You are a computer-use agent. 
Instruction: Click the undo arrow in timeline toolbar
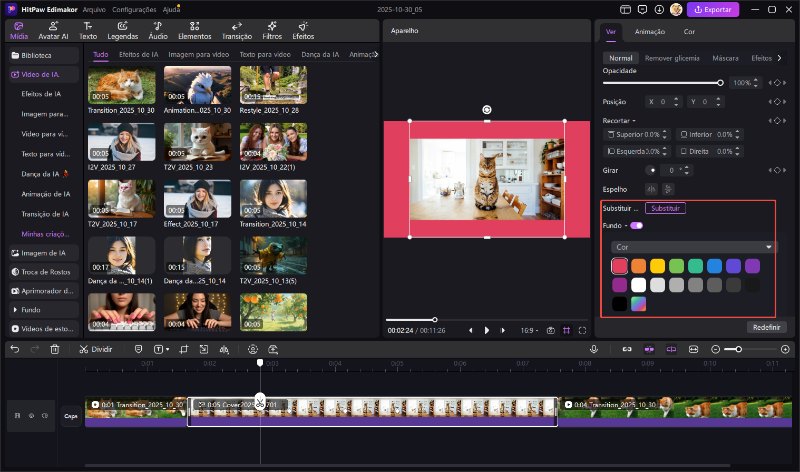click(15, 349)
